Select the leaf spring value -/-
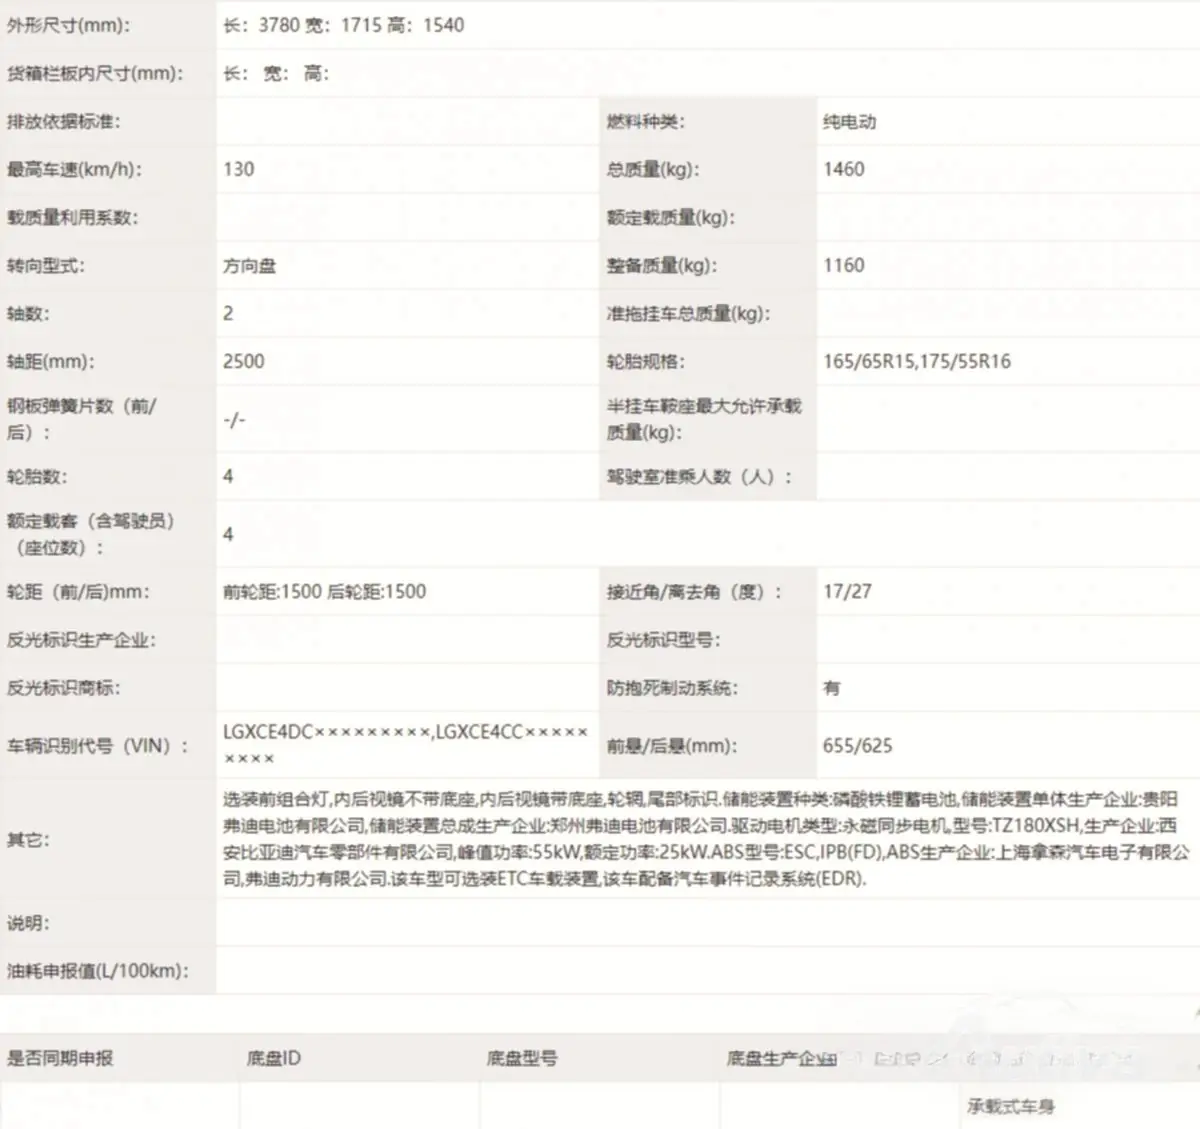Screen dimensions: 1200x1129 pyautogui.click(x=234, y=419)
